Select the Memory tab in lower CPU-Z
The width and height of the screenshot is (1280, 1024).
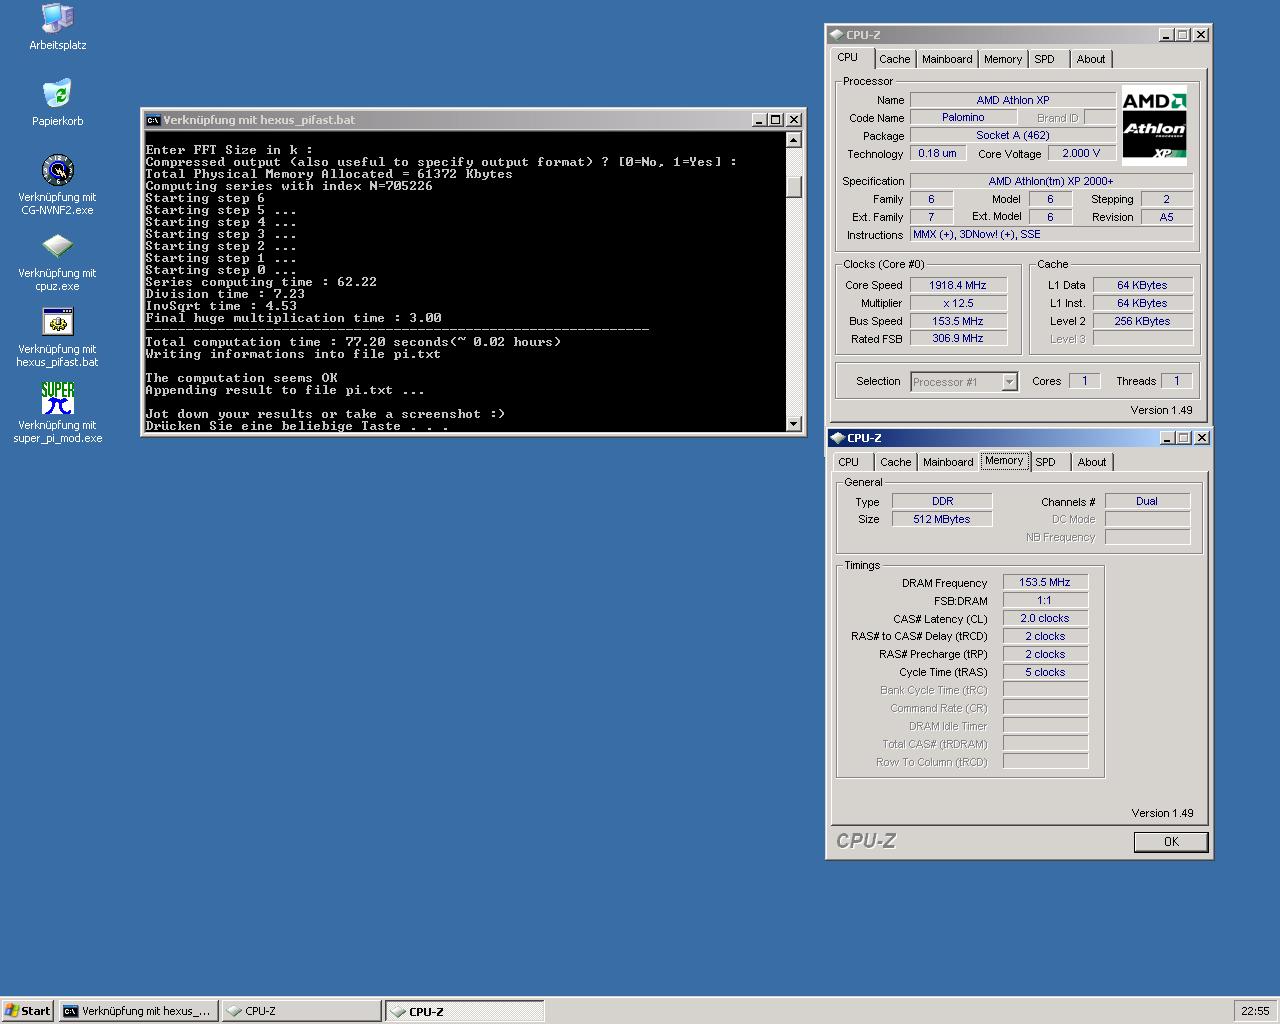1004,461
